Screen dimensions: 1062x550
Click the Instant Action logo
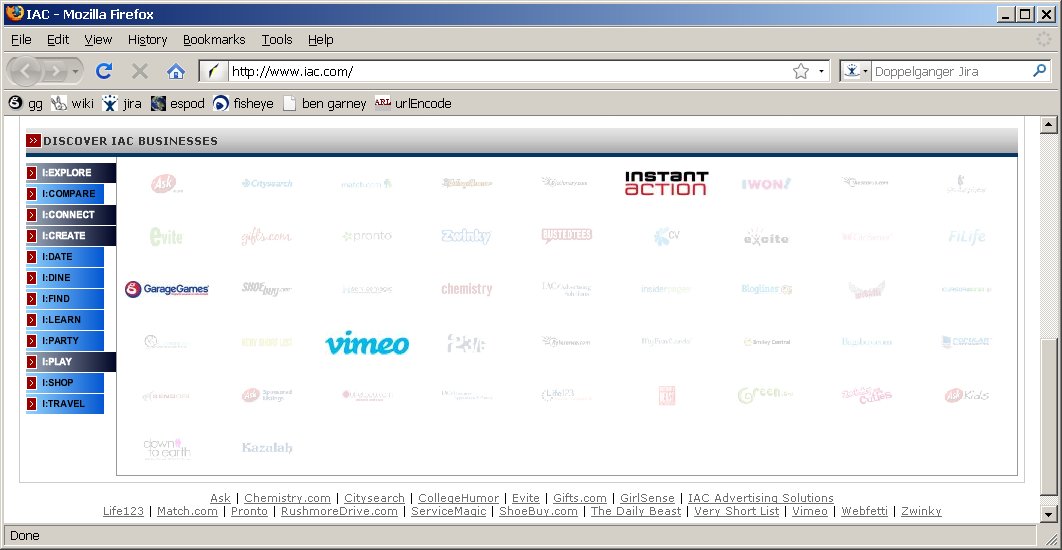666,183
